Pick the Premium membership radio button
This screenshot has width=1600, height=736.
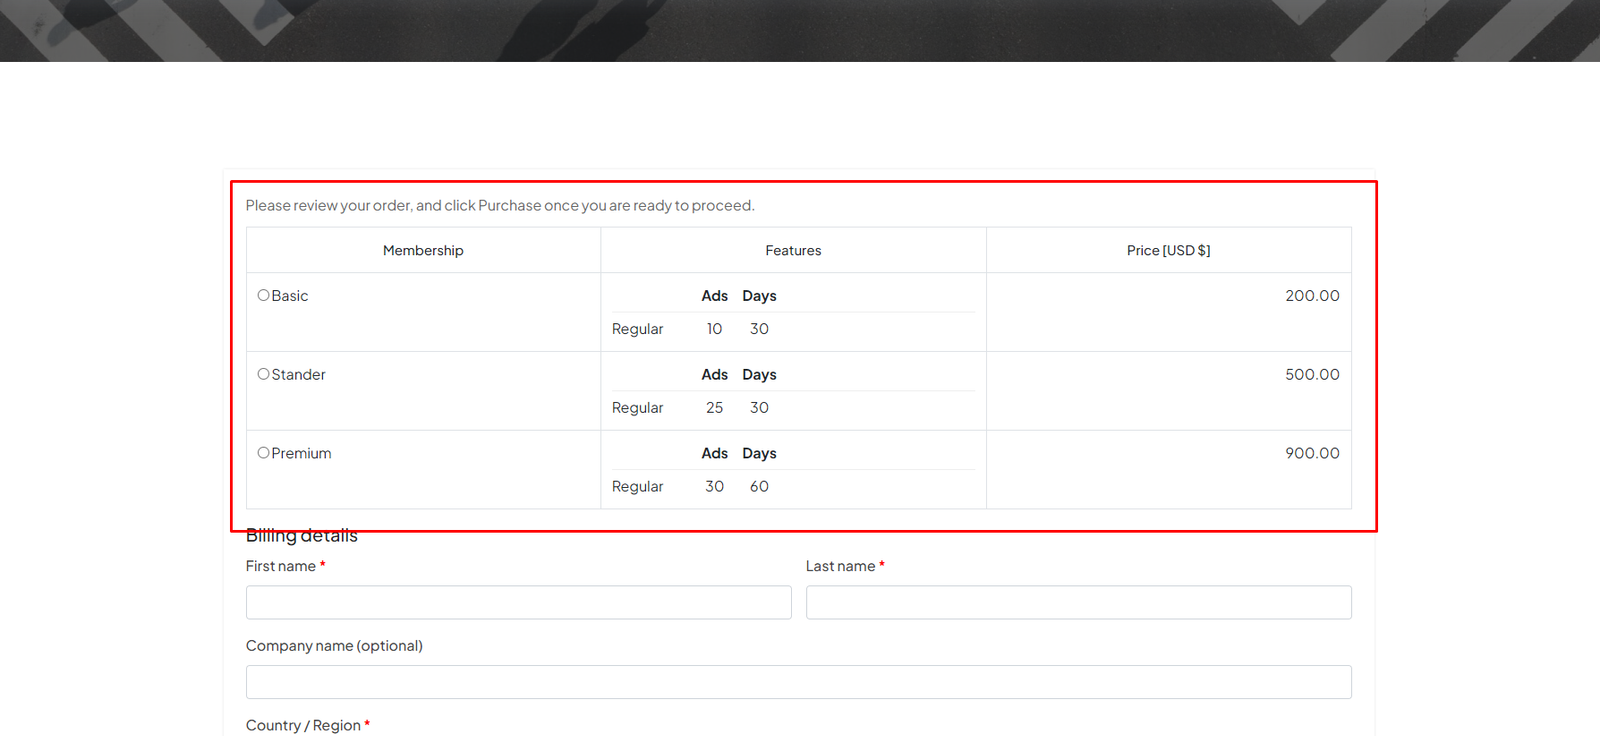point(263,453)
